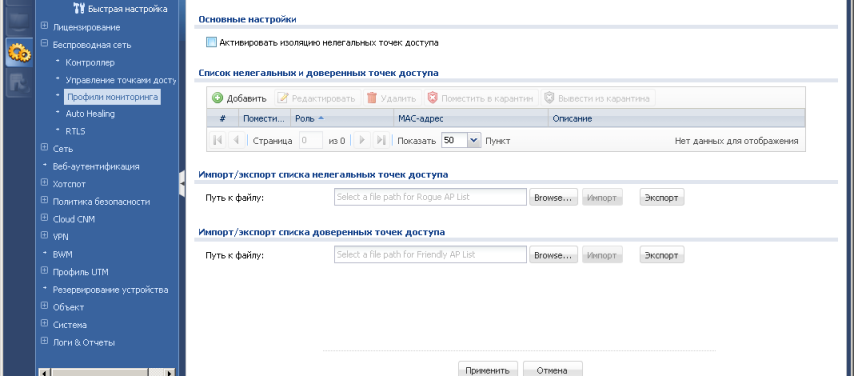Viewport: 854px width, 376px height.
Task: Enable rogue access point isolation checkbox
Action: click(211, 42)
